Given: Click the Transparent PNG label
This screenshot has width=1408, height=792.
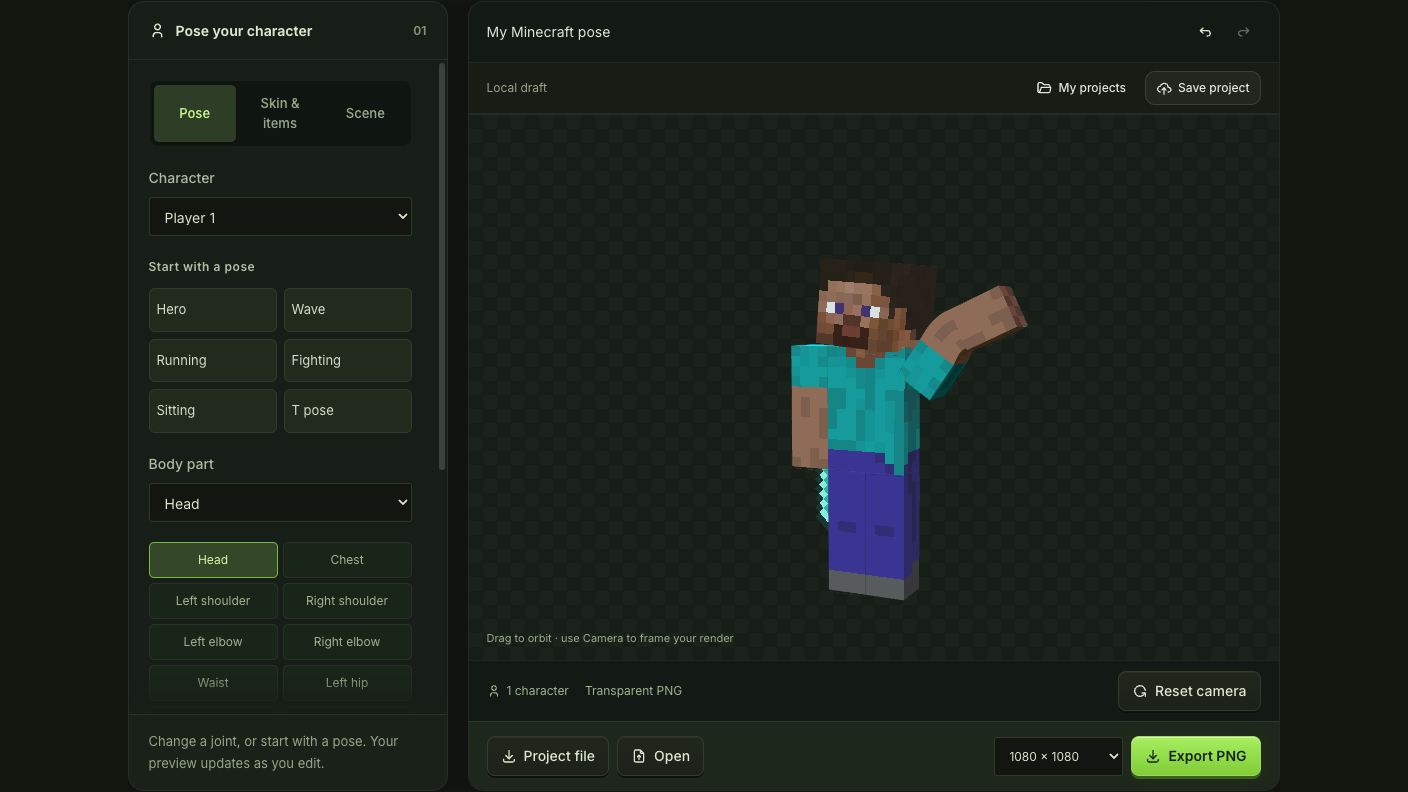Looking at the screenshot, I should pyautogui.click(x=633, y=691).
